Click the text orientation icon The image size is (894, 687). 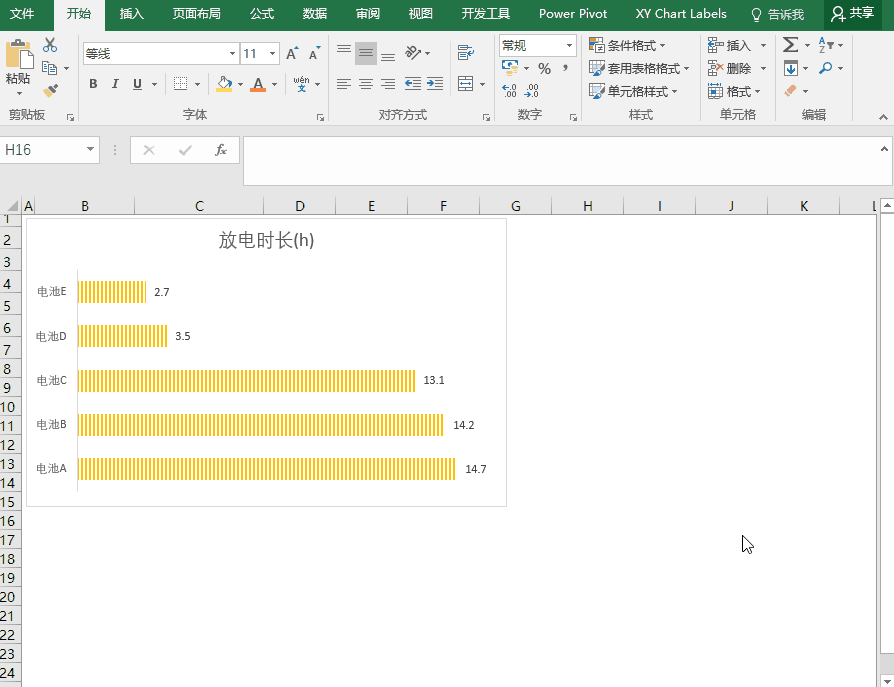click(x=413, y=54)
